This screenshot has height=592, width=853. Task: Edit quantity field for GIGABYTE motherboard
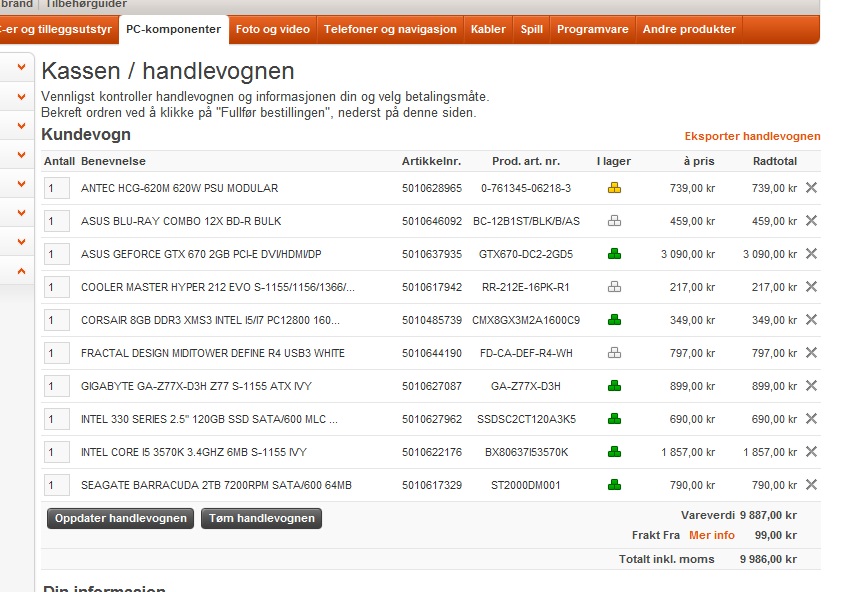57,386
